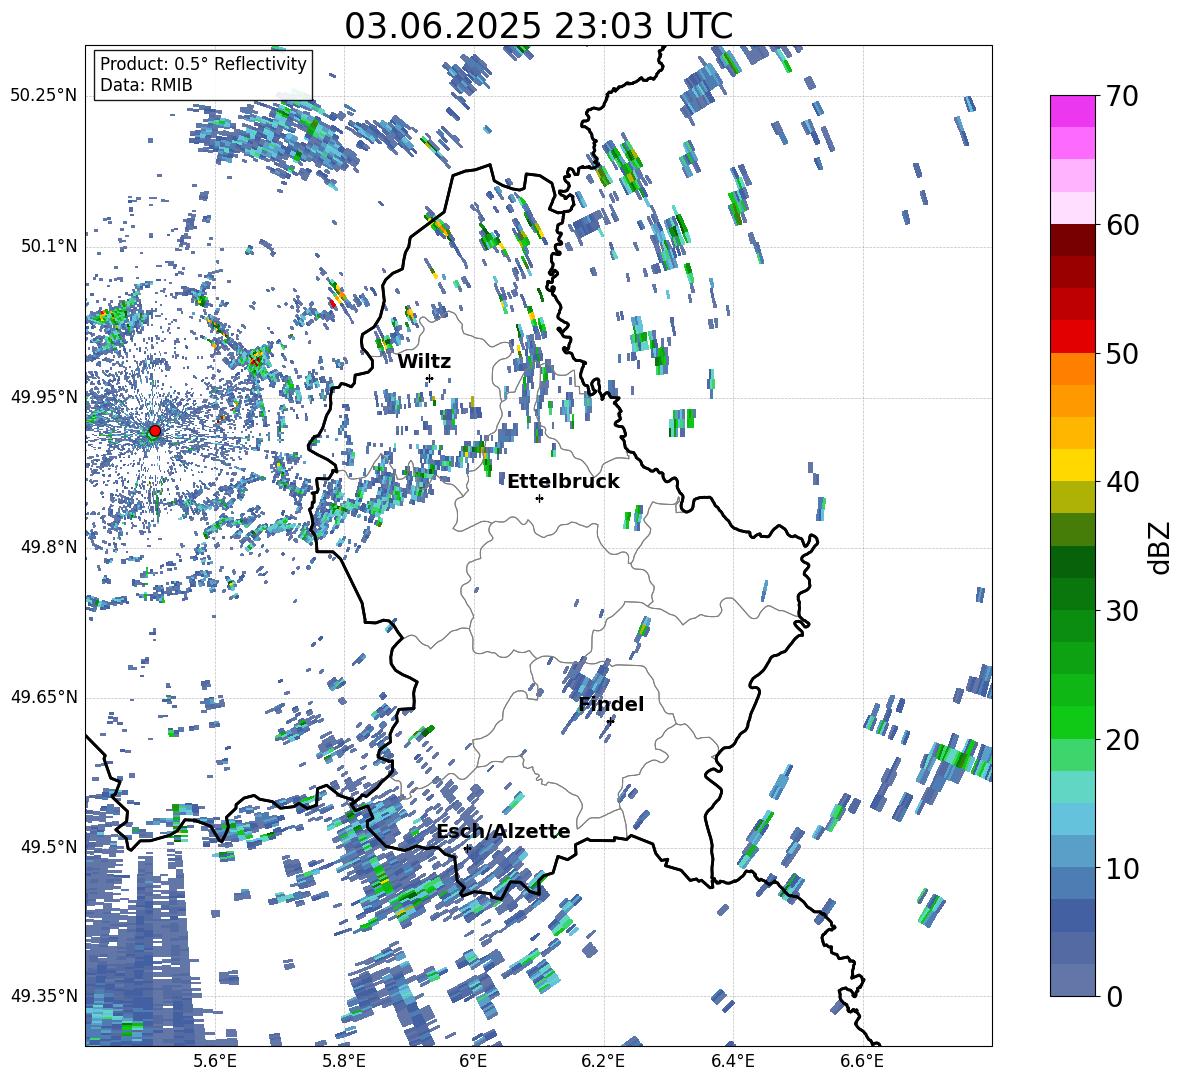Click the Findel station cross marker

pyautogui.click(x=610, y=721)
